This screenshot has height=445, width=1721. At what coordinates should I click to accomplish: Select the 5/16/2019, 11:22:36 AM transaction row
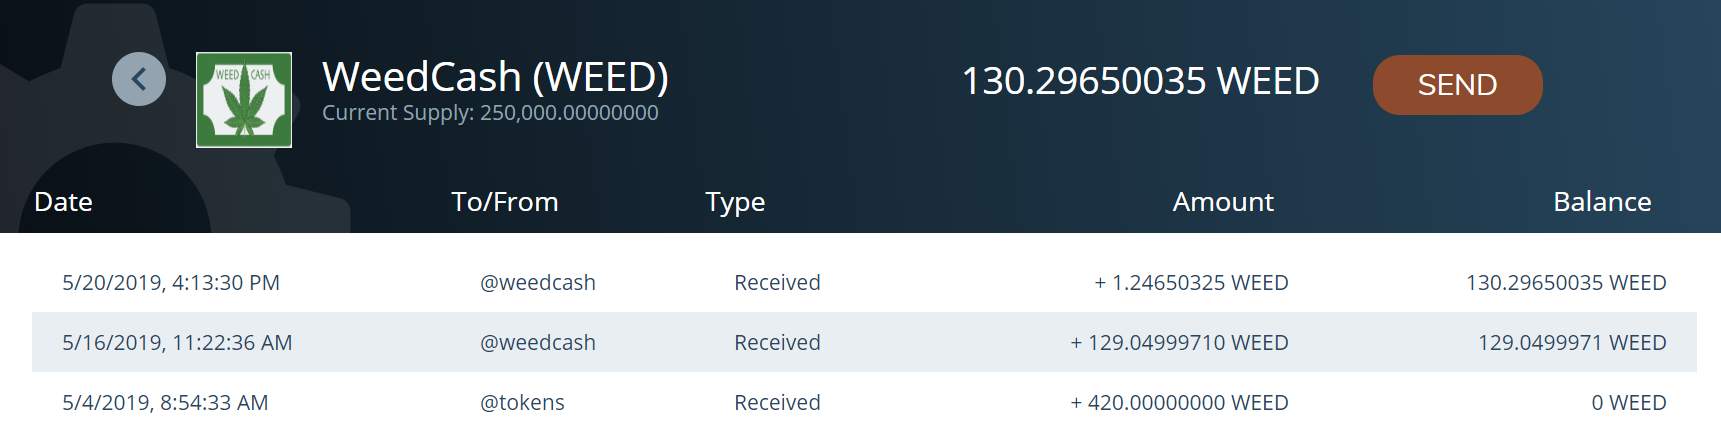point(864,342)
